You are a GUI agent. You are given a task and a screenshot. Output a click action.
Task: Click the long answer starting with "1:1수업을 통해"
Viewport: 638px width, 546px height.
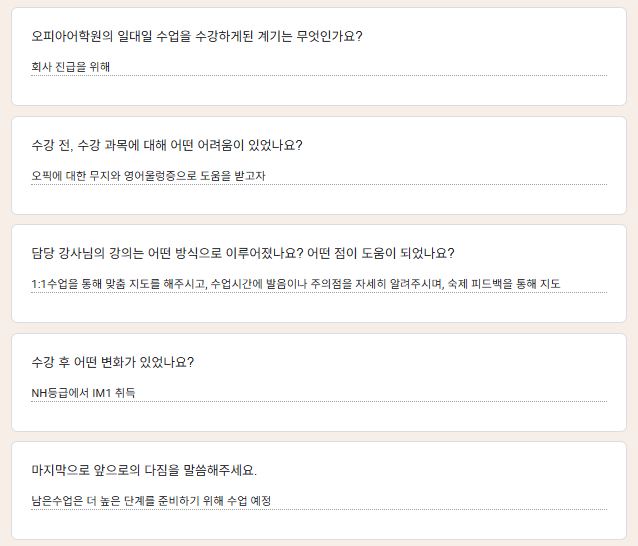(x=318, y=284)
